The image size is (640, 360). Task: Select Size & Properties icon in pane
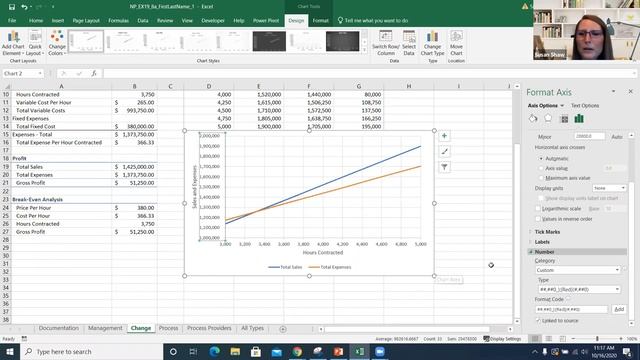(564, 119)
